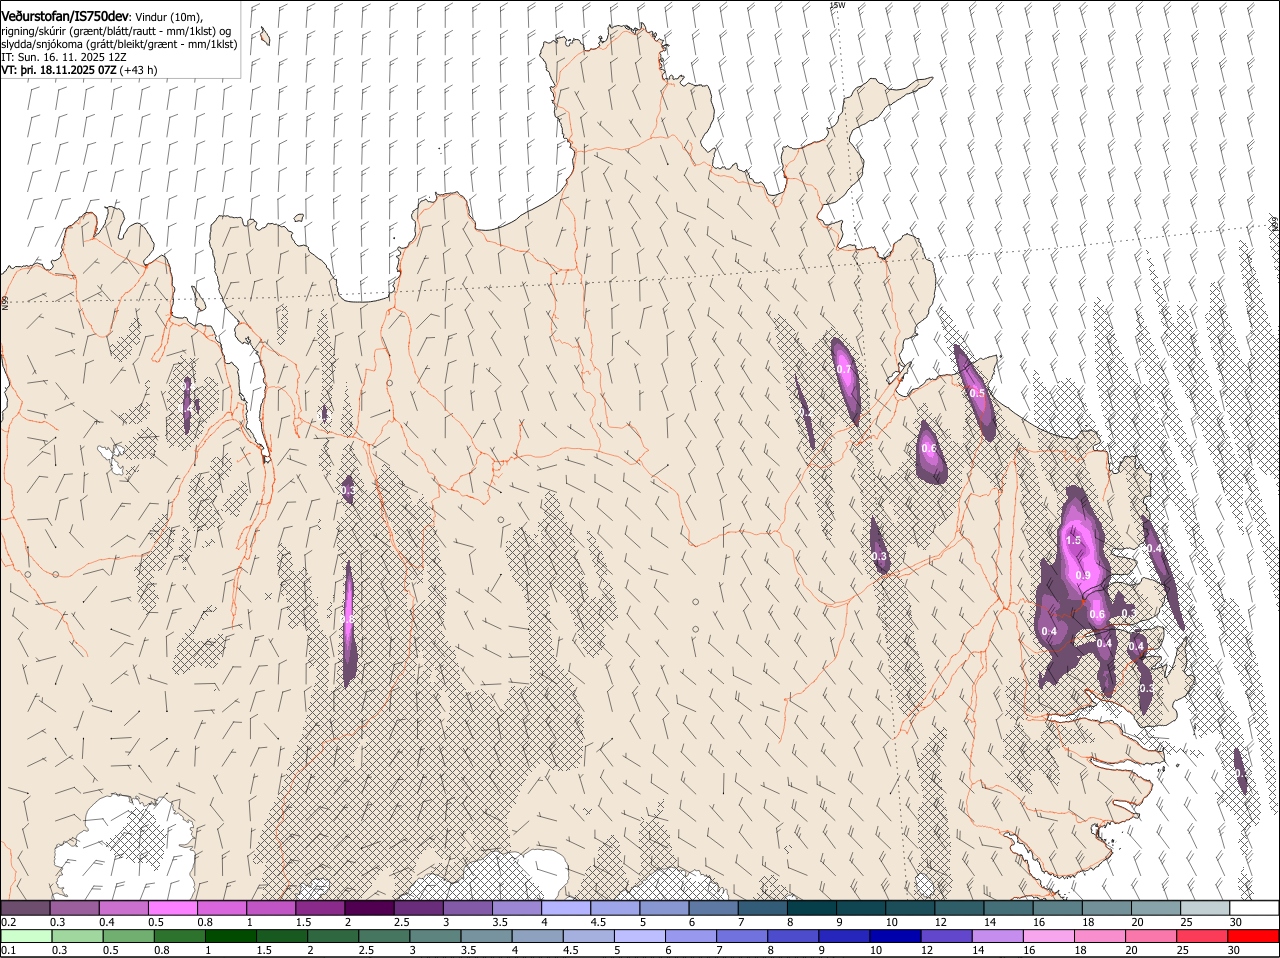Click the IT: Sun. 16. 11. 2025 12Z line
Screen dimensions: 1280x958
tap(63, 57)
